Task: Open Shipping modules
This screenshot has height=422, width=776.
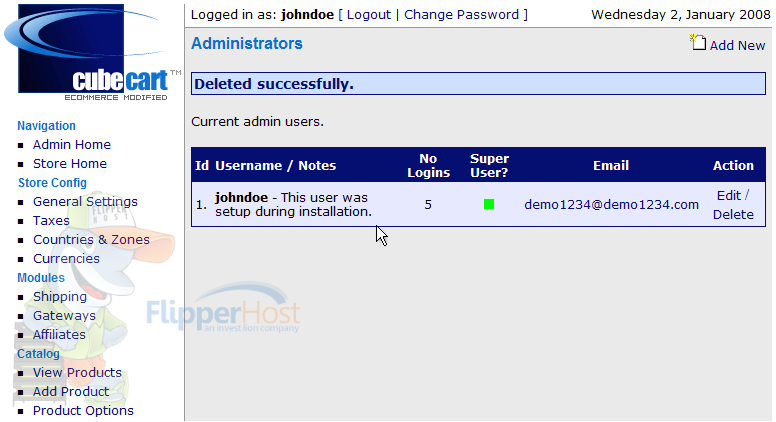Action: [60, 297]
